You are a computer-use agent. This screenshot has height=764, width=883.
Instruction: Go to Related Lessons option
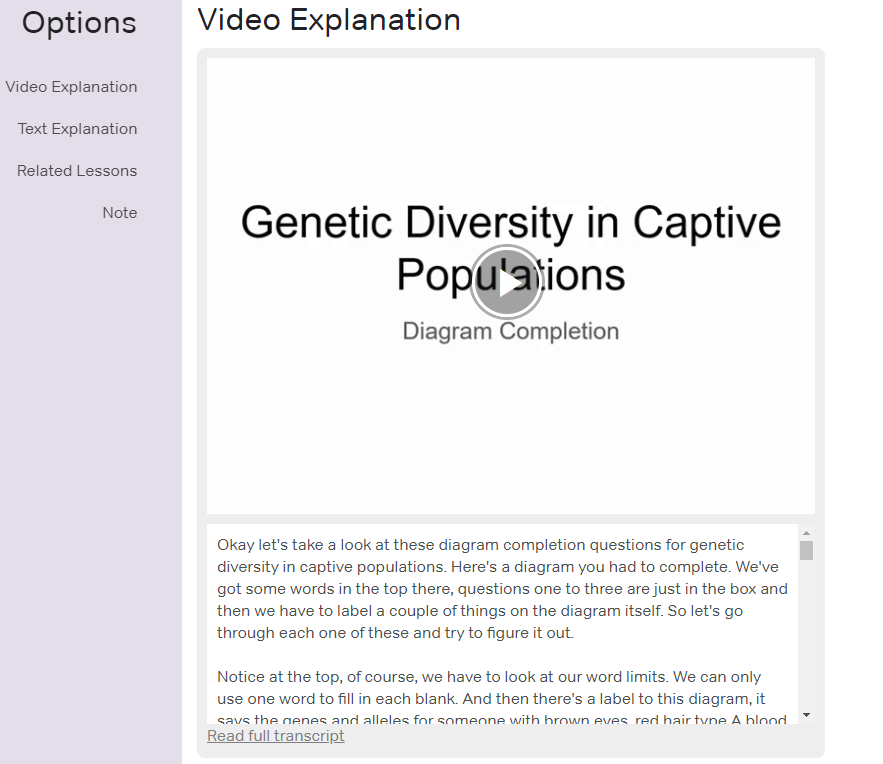[x=77, y=171]
